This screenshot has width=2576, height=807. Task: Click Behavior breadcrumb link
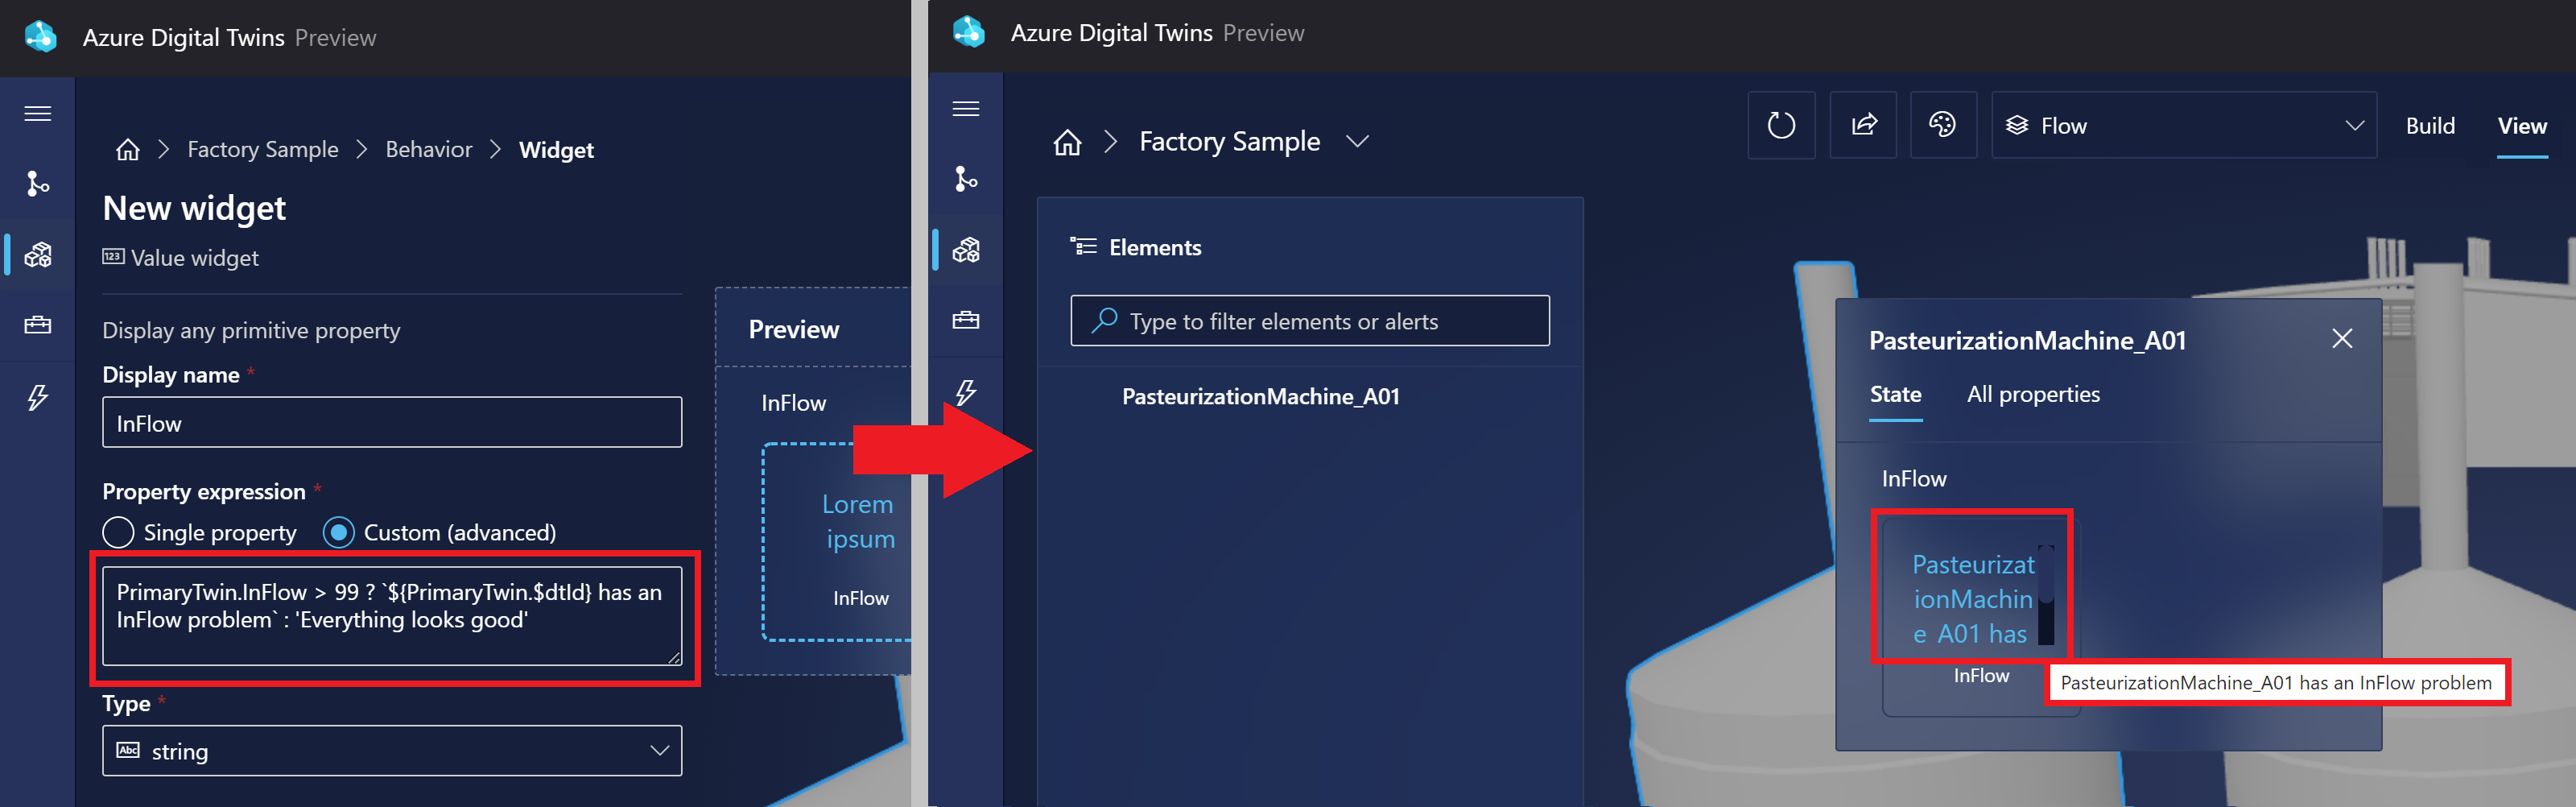(x=429, y=150)
